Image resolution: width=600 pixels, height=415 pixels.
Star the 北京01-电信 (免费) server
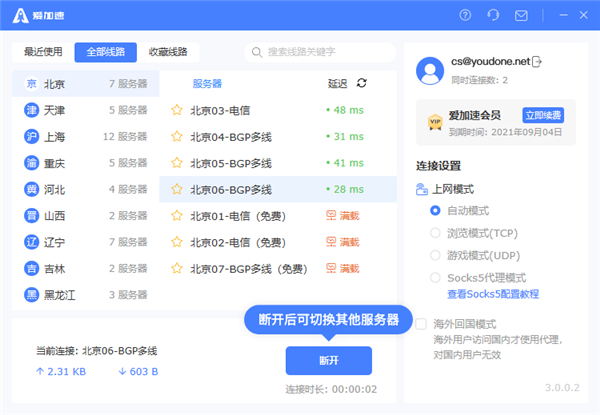point(177,216)
